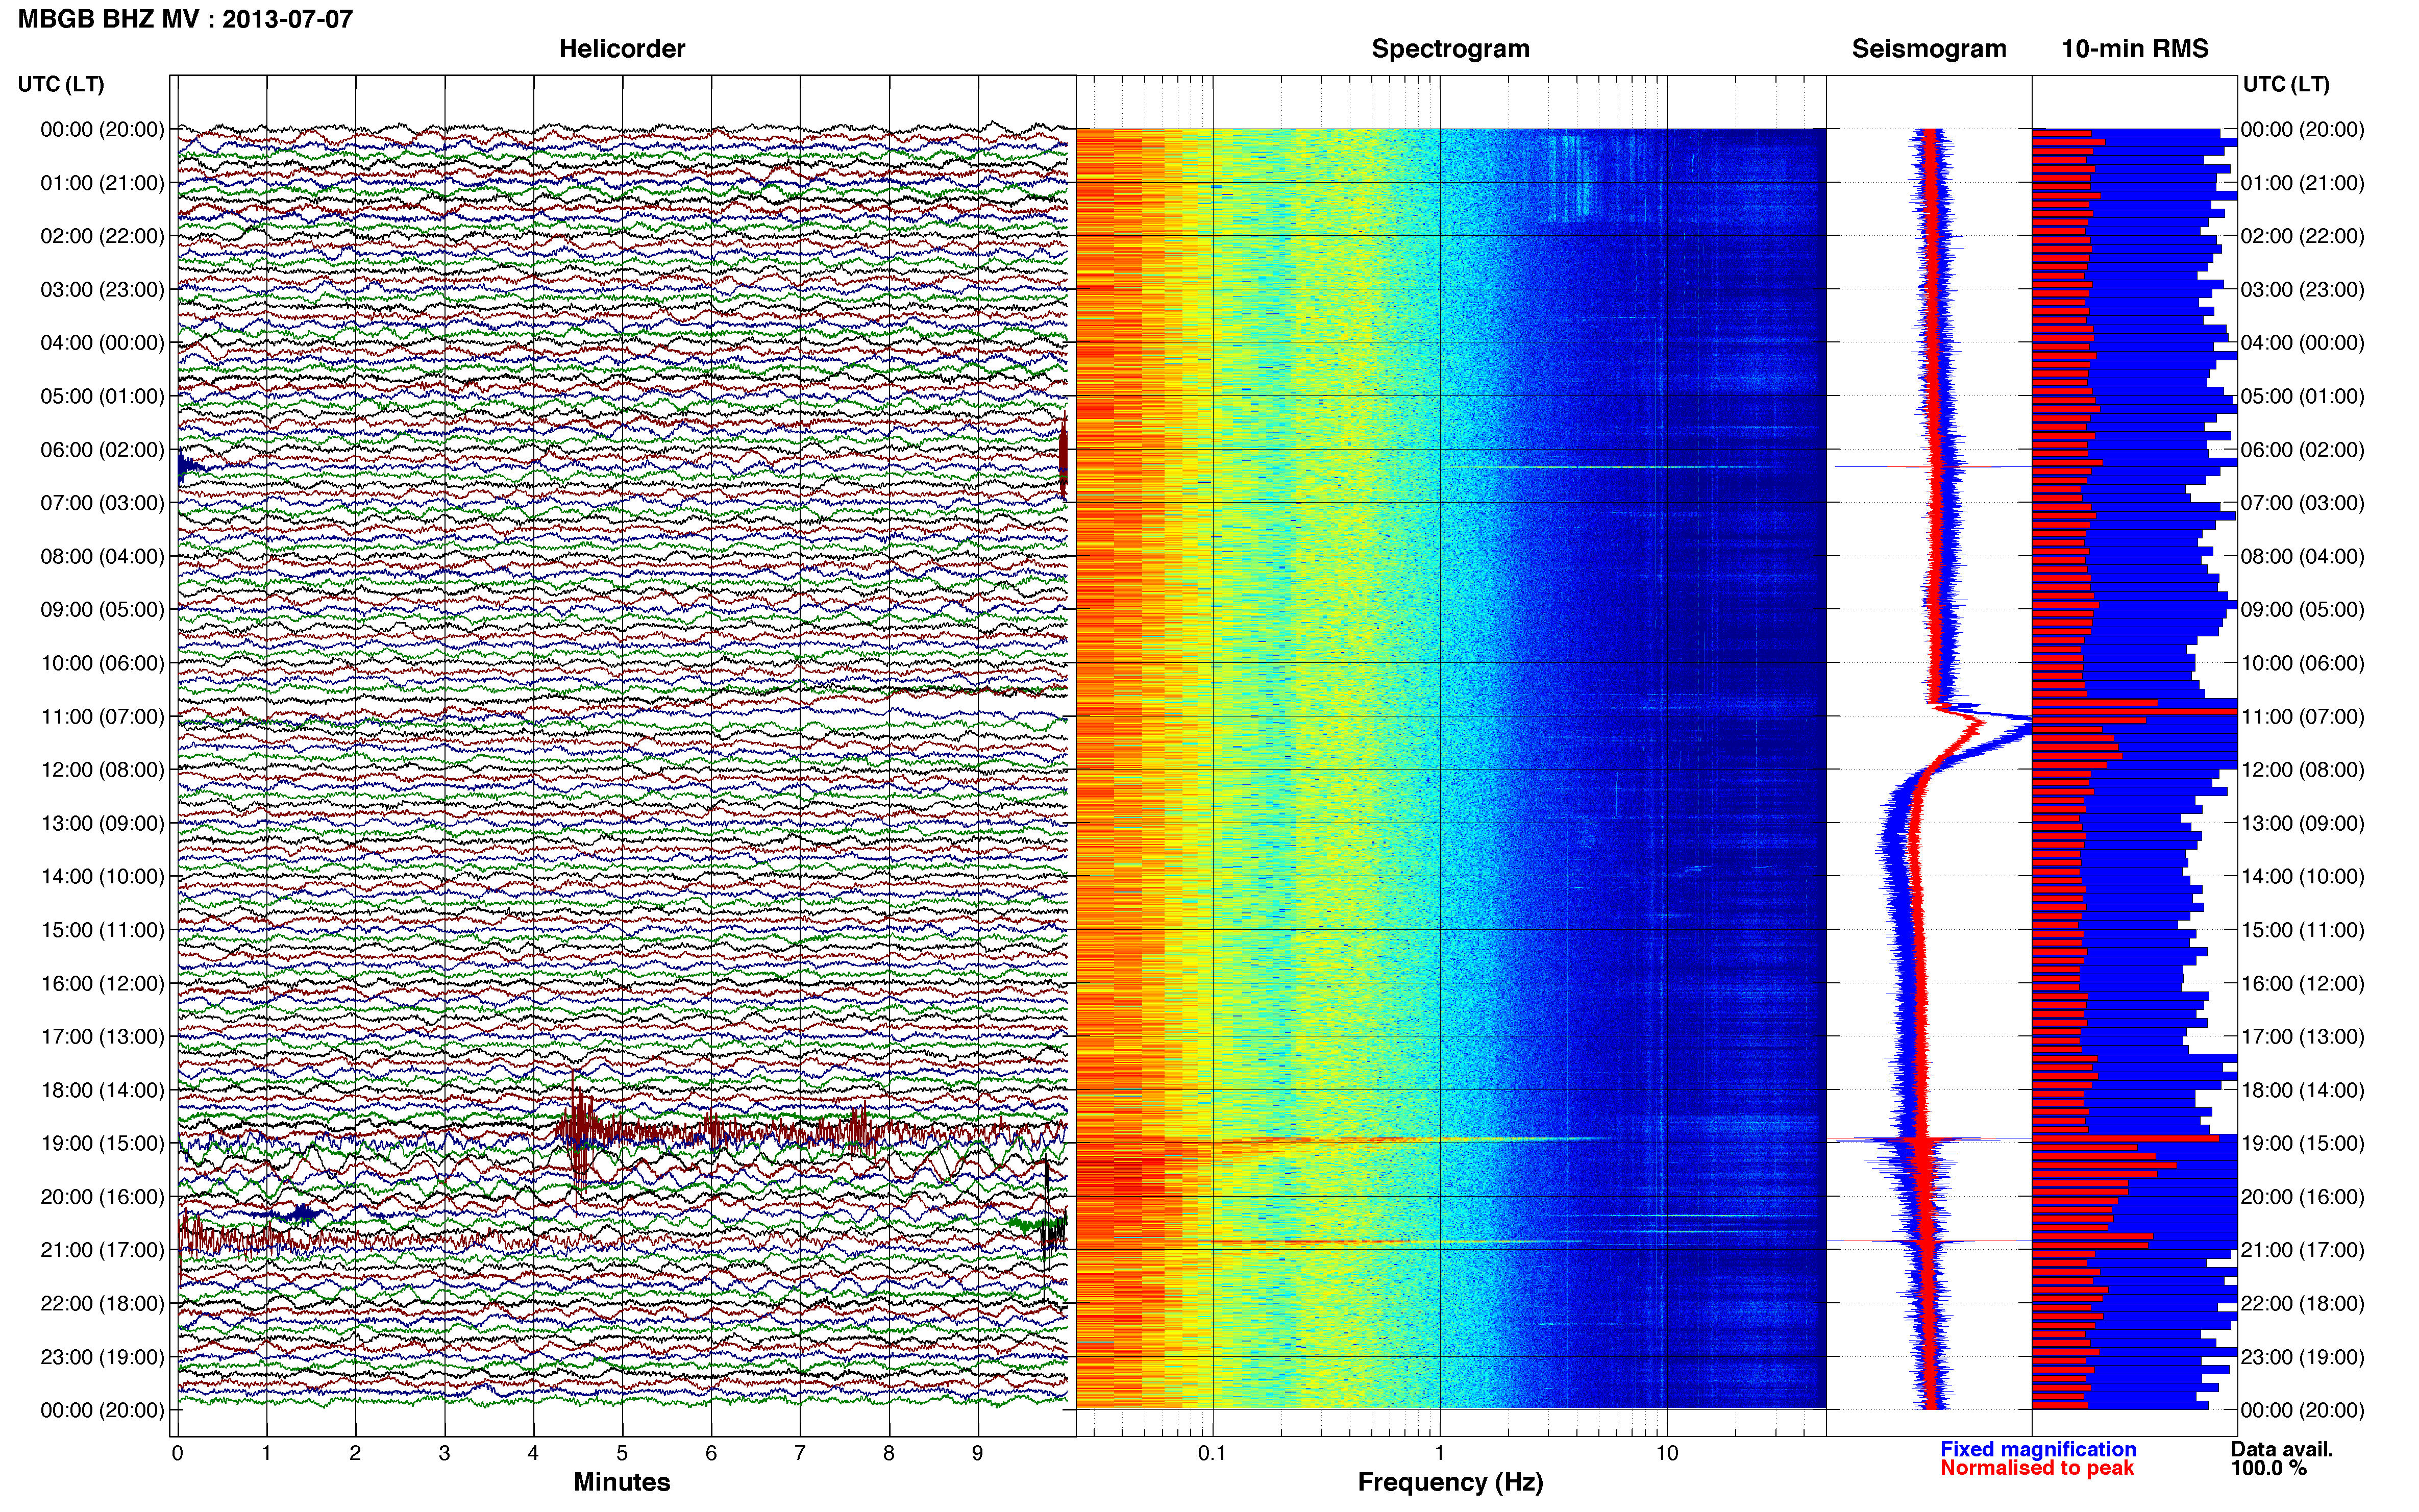The height and width of the screenshot is (1512, 2419).
Task: Click the left '23:00 (19:00)' time label
Action: pyautogui.click(x=102, y=1357)
